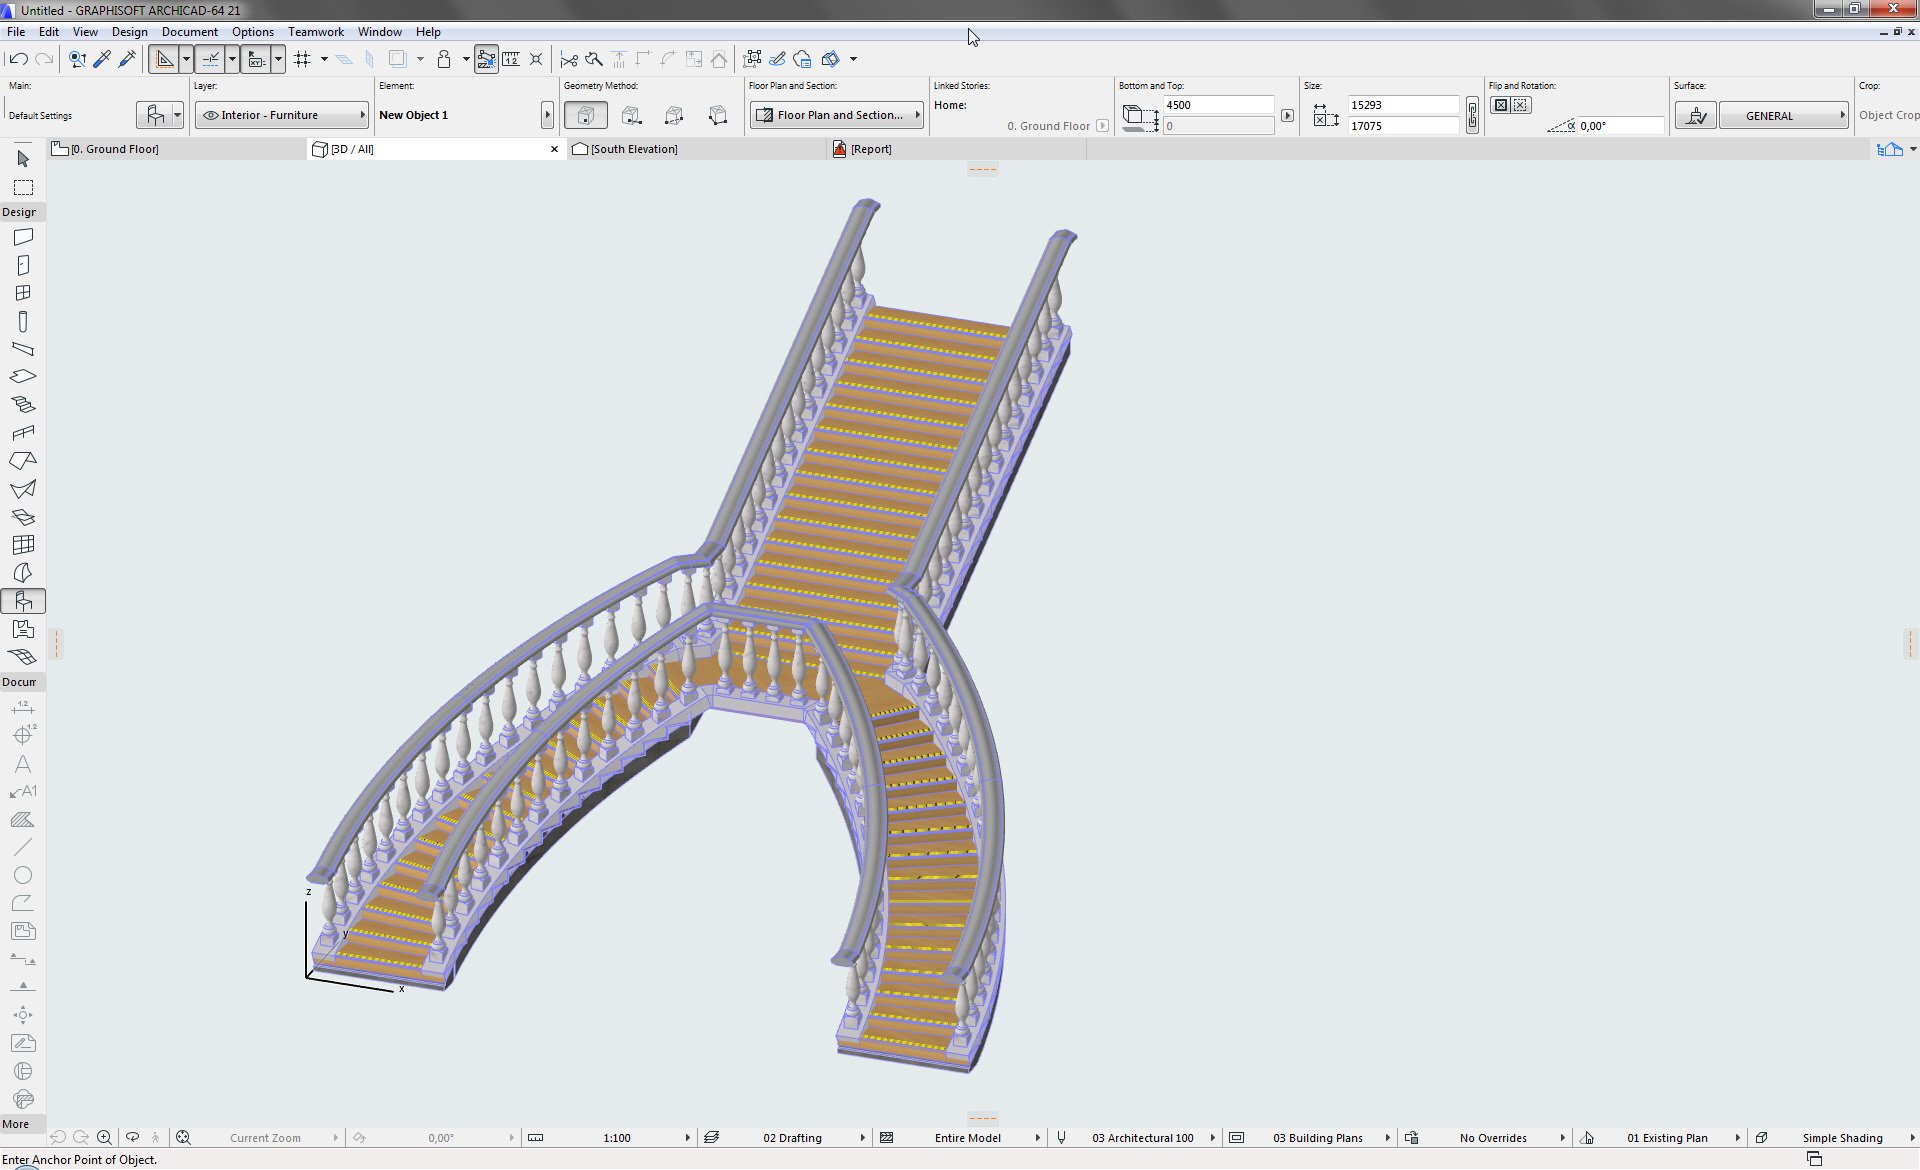Click the top height field showing 4500
1920x1170 pixels.
tap(1217, 105)
